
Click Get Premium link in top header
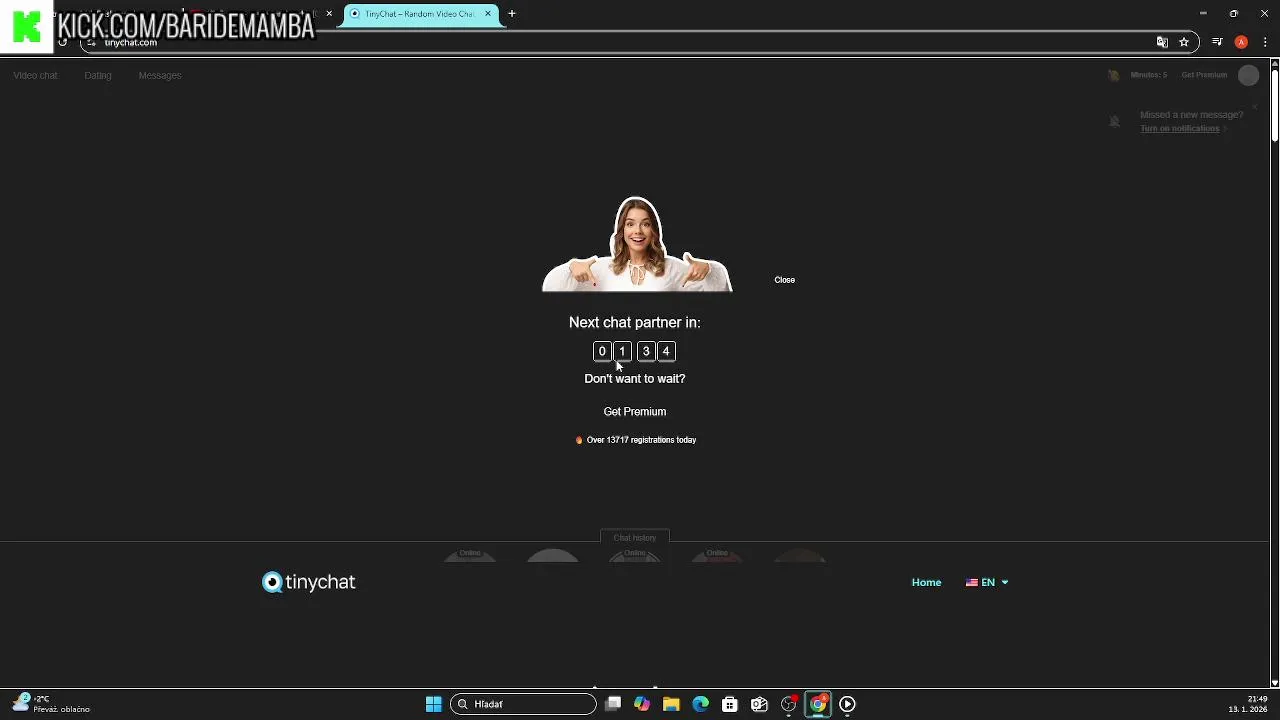(1204, 75)
